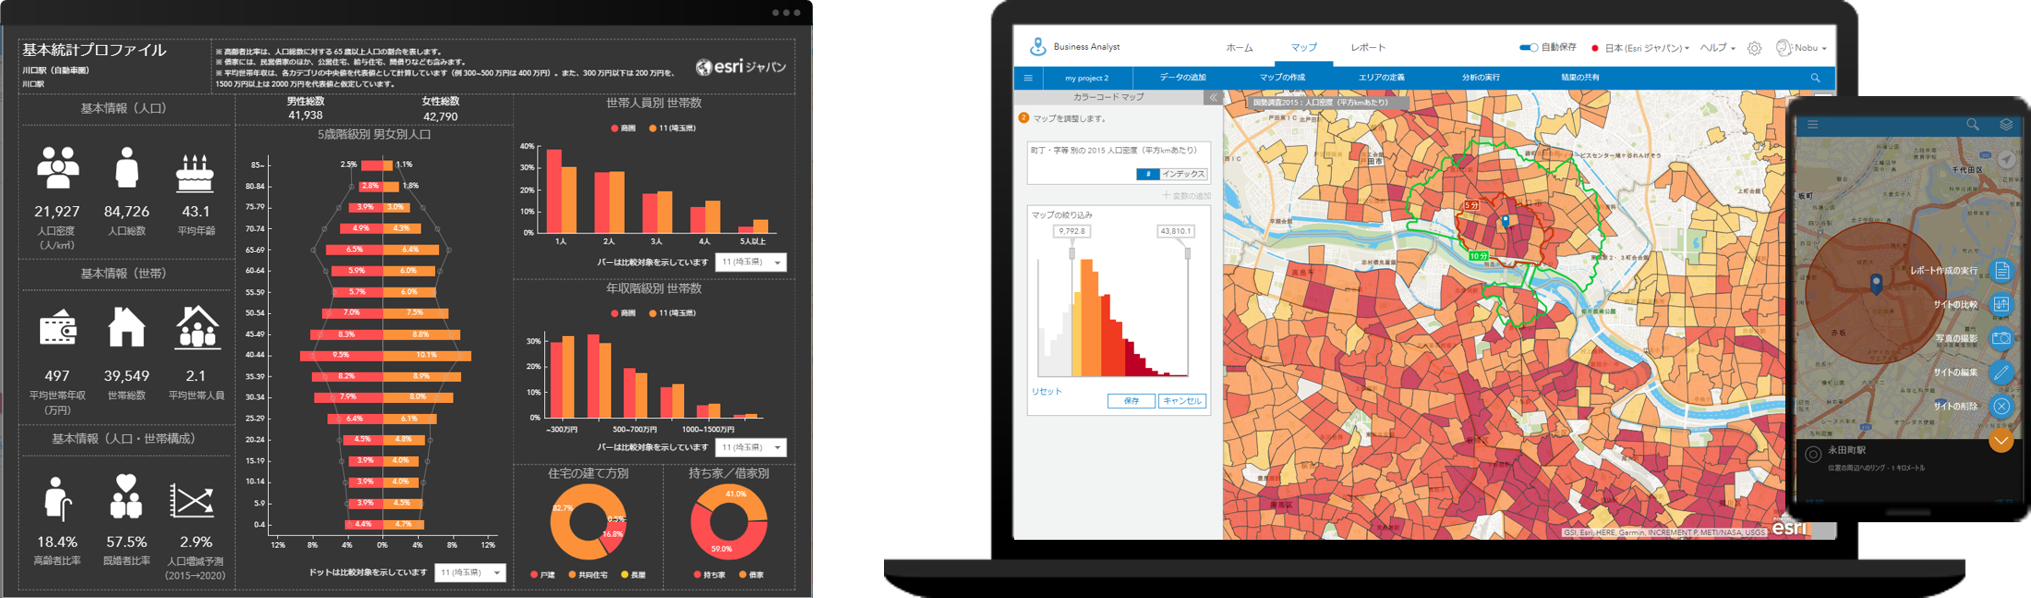Viewport: 2031px width, 598px height.
Task: Open the ヘルプ dropdown menu
Action: coord(1718,48)
